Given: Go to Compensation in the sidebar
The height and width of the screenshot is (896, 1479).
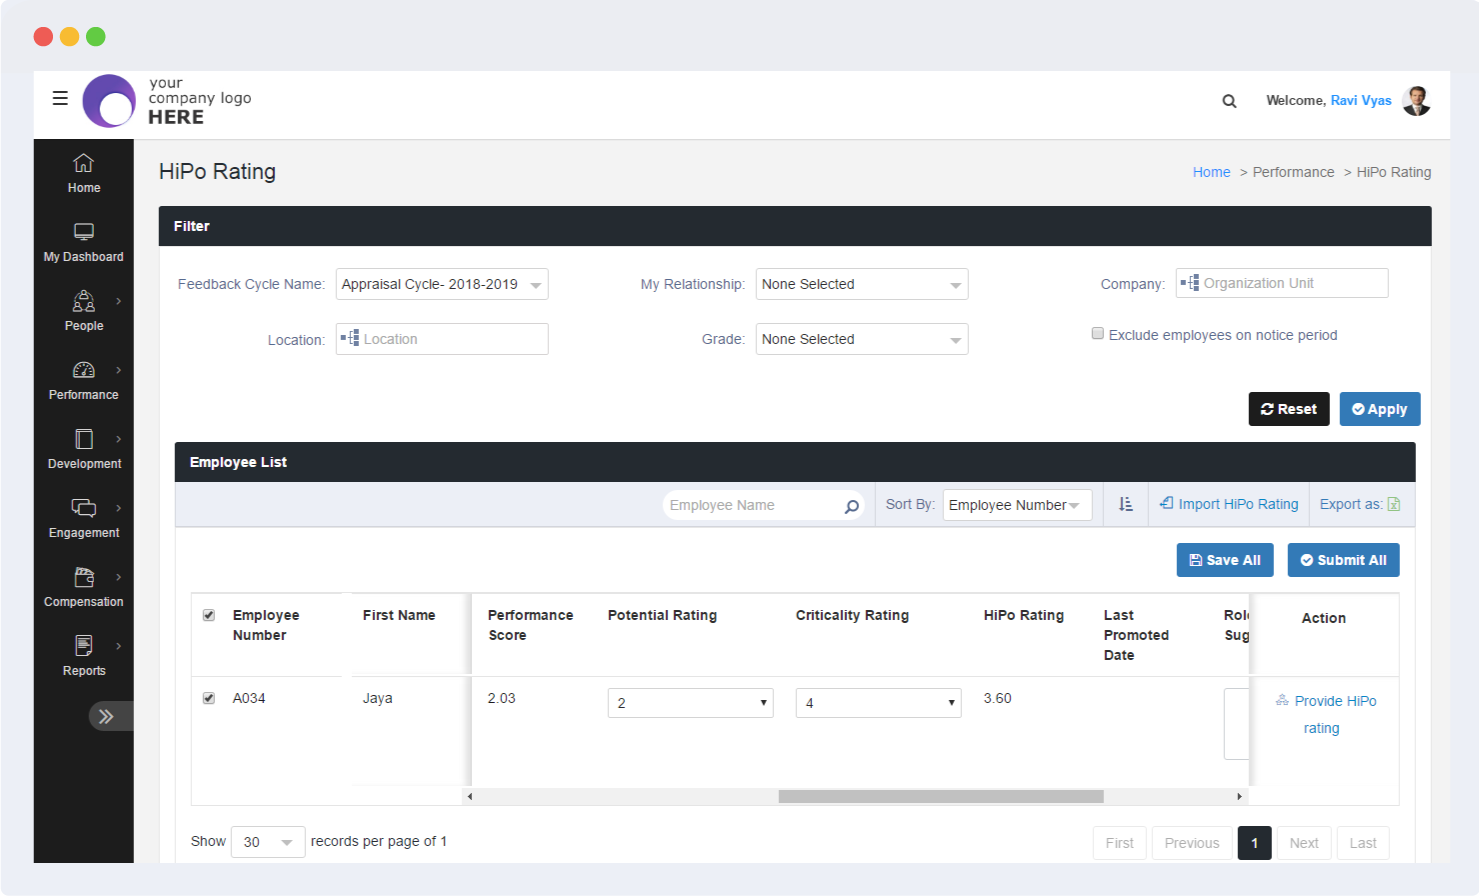Looking at the screenshot, I should 84,588.
